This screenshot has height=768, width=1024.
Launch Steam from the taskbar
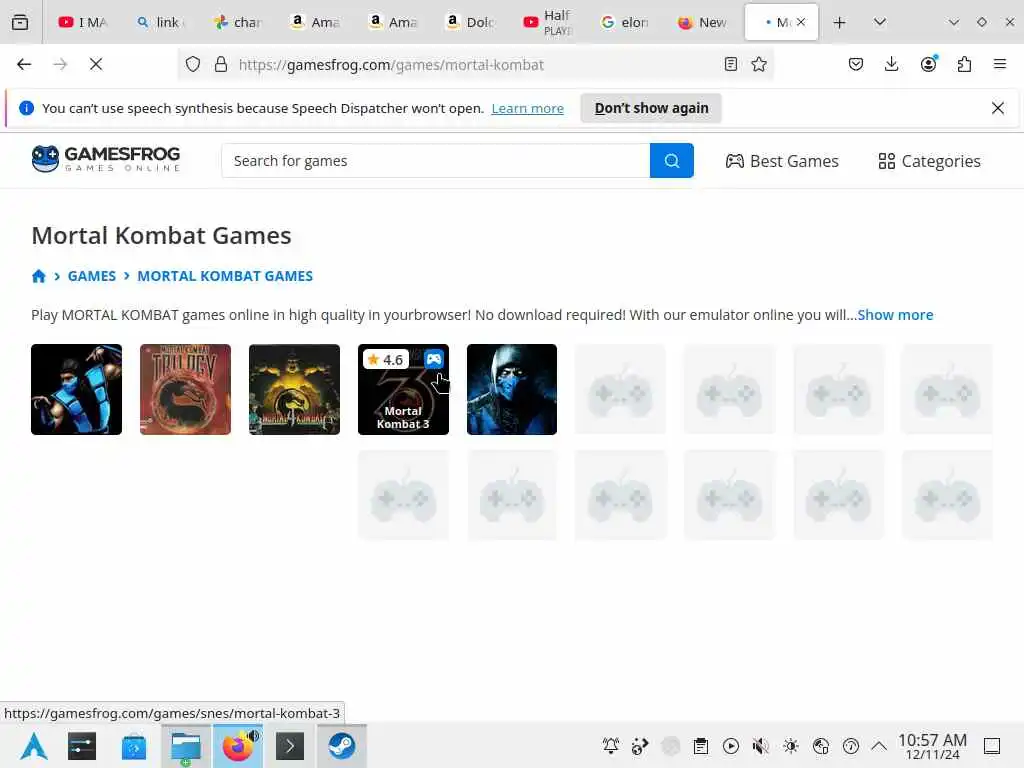[342, 746]
